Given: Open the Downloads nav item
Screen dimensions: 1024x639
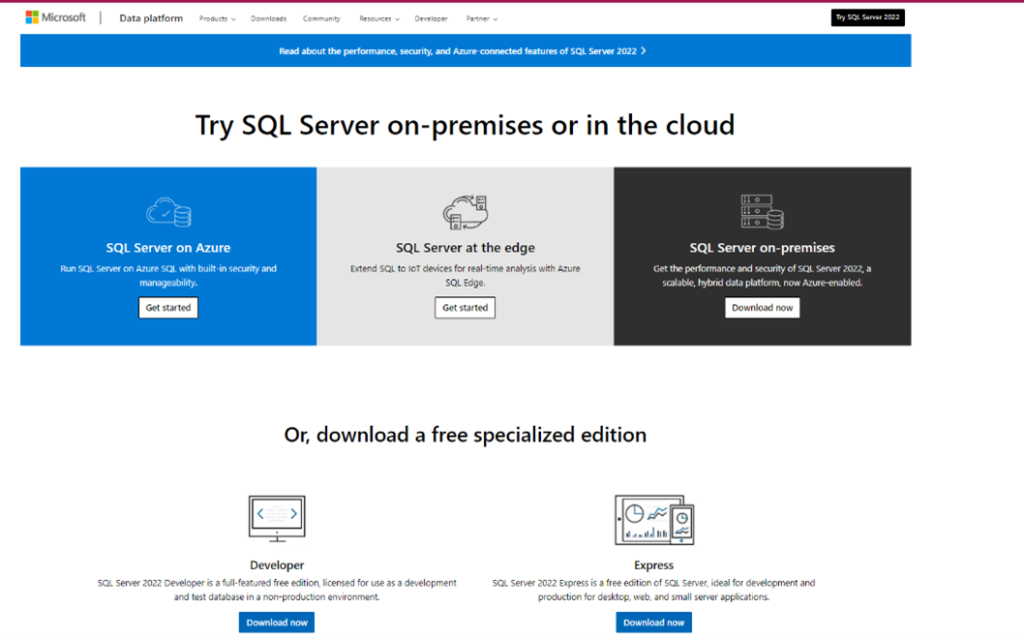Looking at the screenshot, I should [x=268, y=19].
